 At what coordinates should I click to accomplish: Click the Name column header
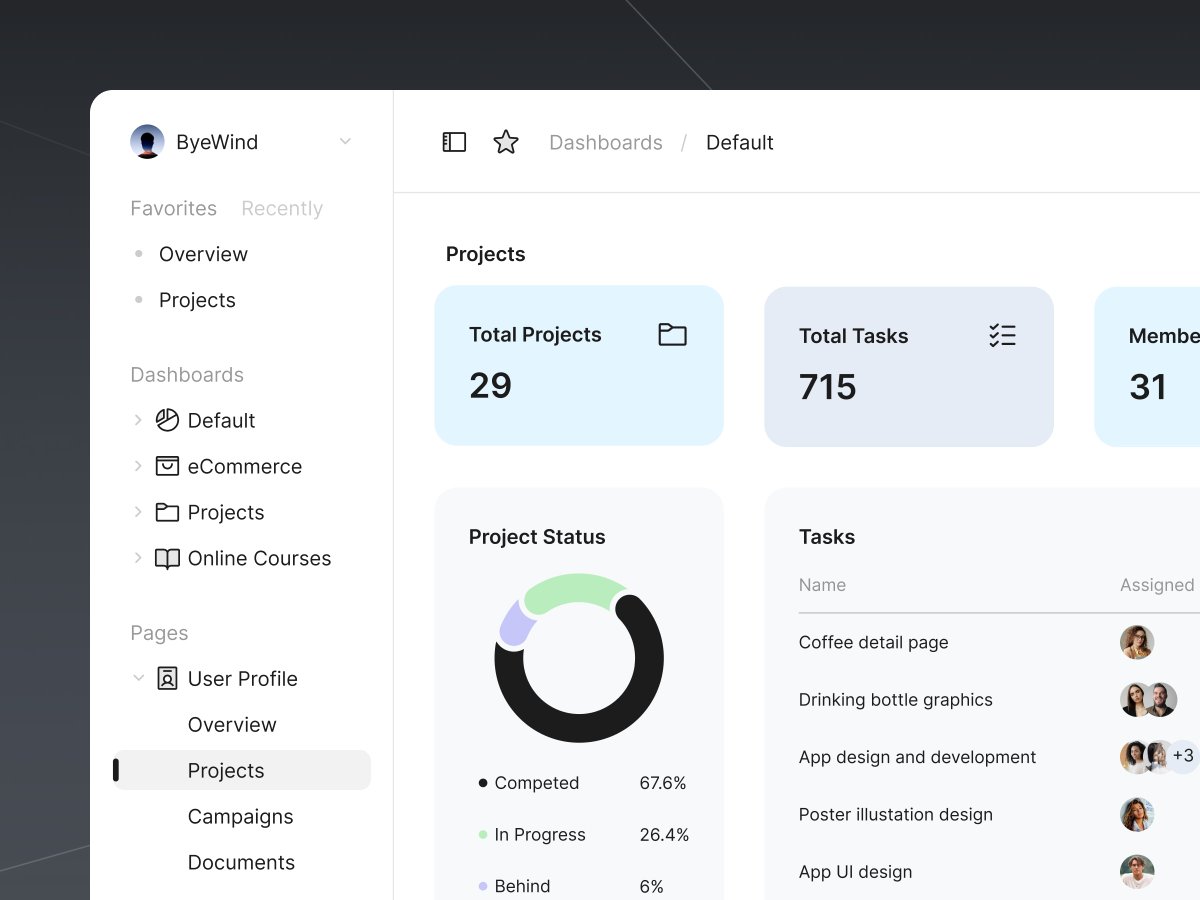point(822,585)
